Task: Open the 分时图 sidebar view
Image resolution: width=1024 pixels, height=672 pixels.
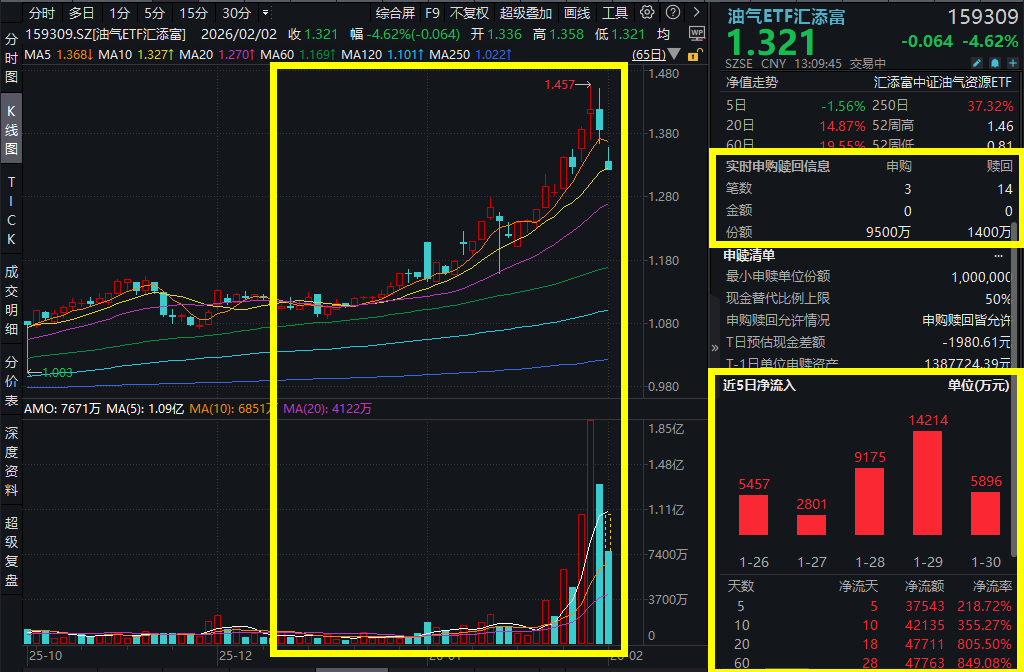Action: (11, 59)
